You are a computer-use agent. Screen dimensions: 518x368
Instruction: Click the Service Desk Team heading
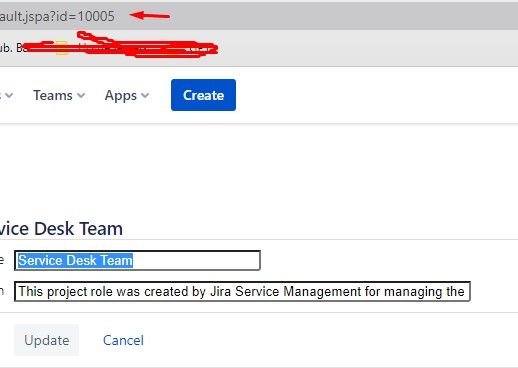coord(61,229)
